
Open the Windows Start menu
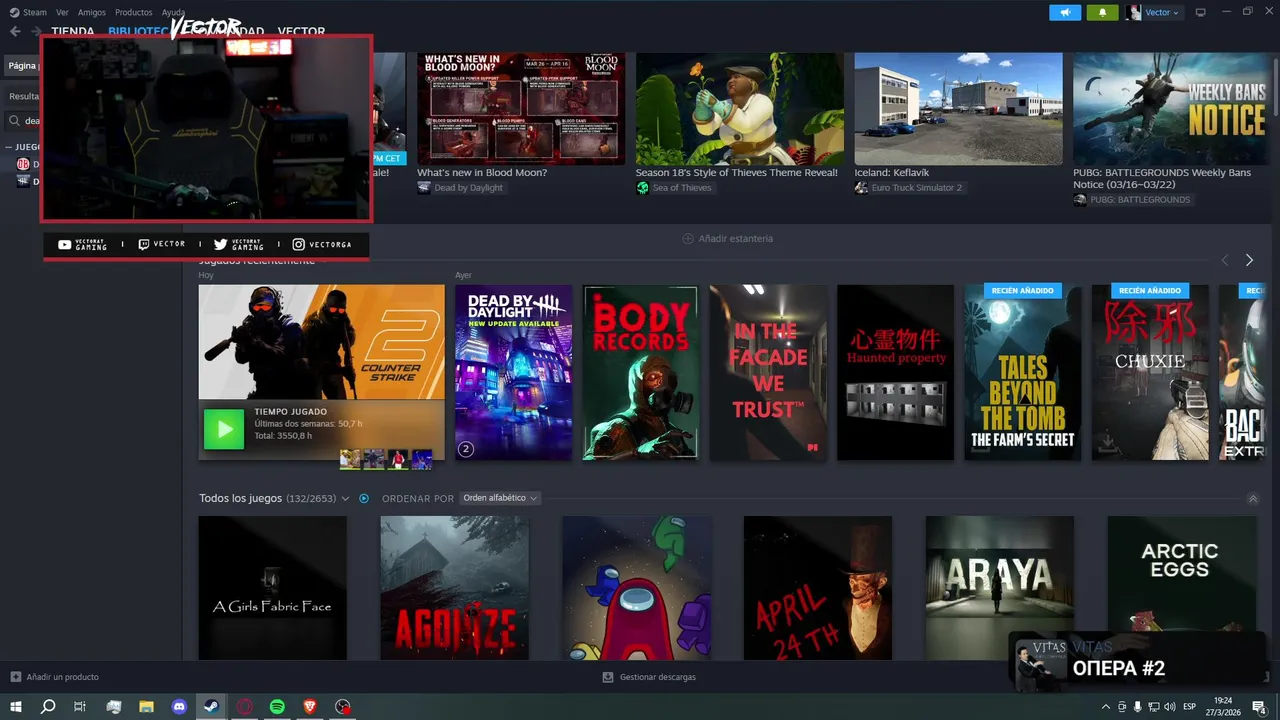point(16,707)
